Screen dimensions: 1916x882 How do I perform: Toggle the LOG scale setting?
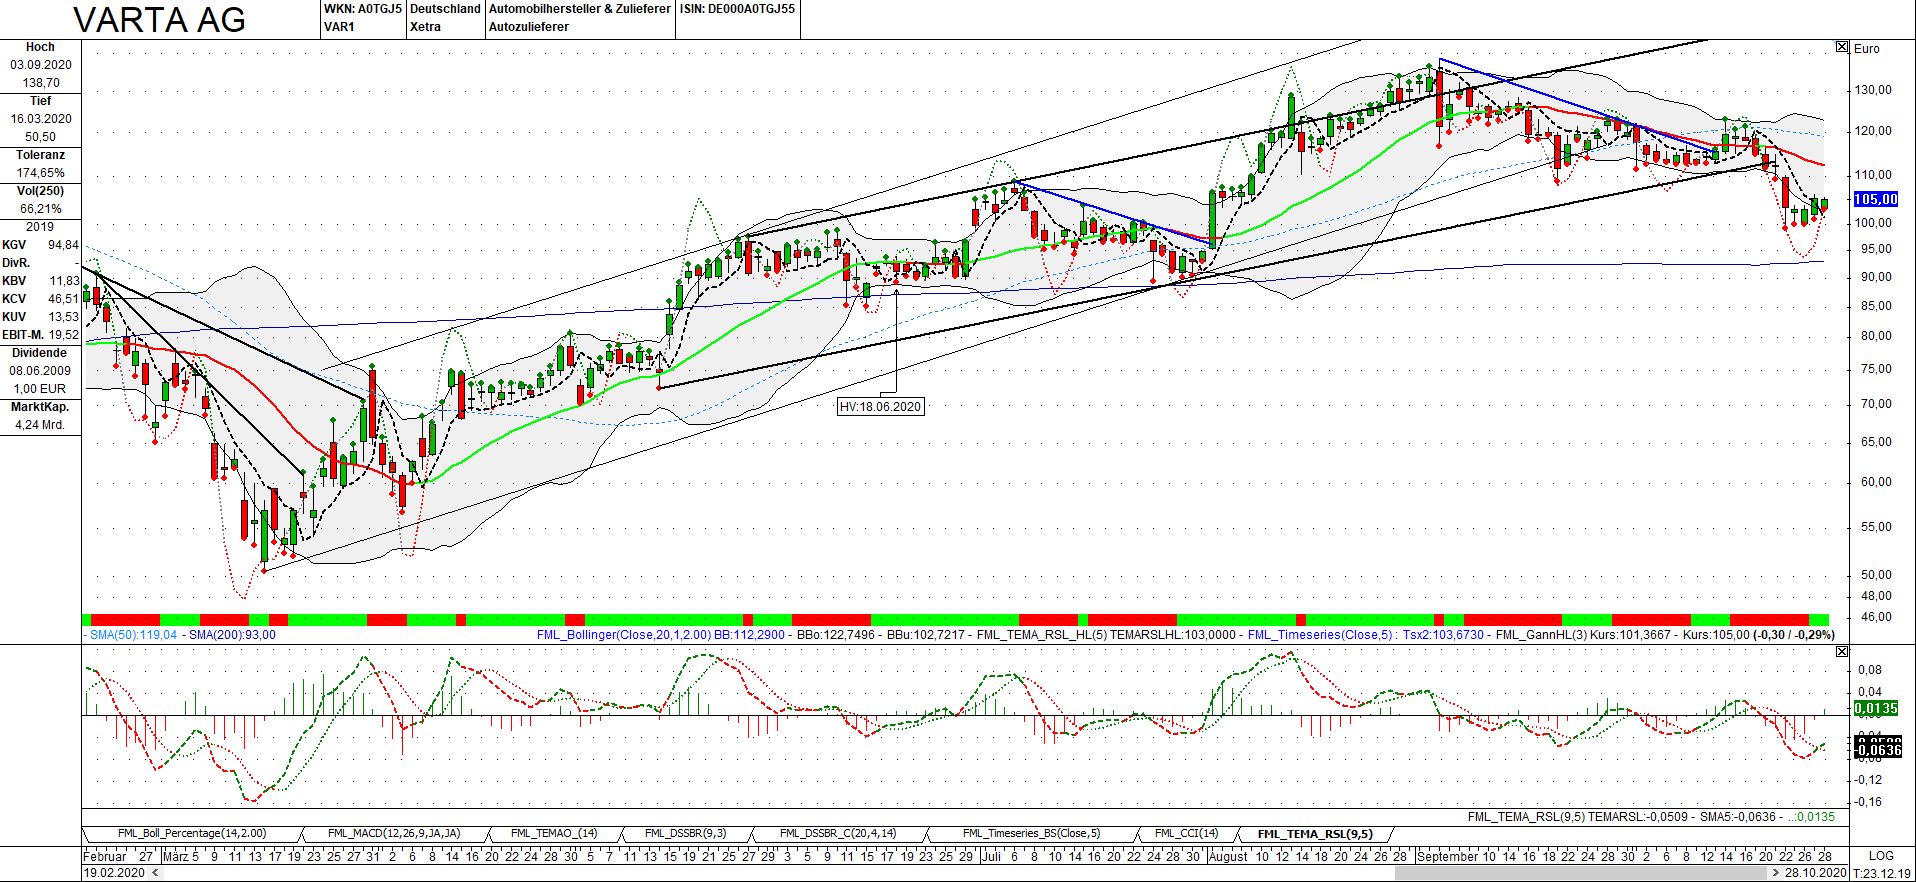[x=1881, y=856]
